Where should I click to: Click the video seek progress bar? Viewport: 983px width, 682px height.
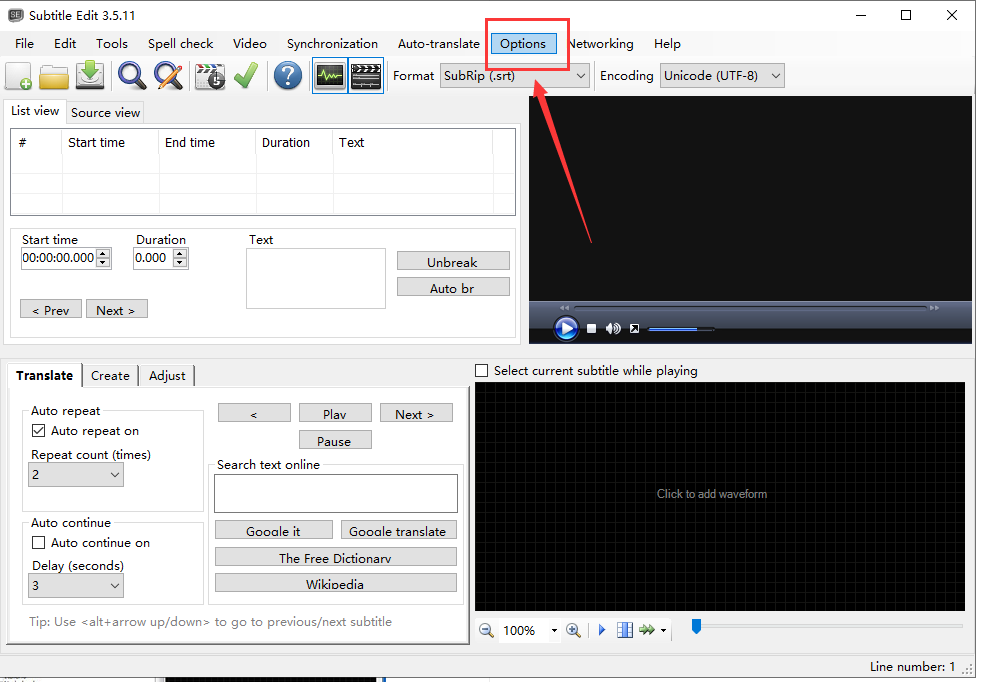point(750,308)
